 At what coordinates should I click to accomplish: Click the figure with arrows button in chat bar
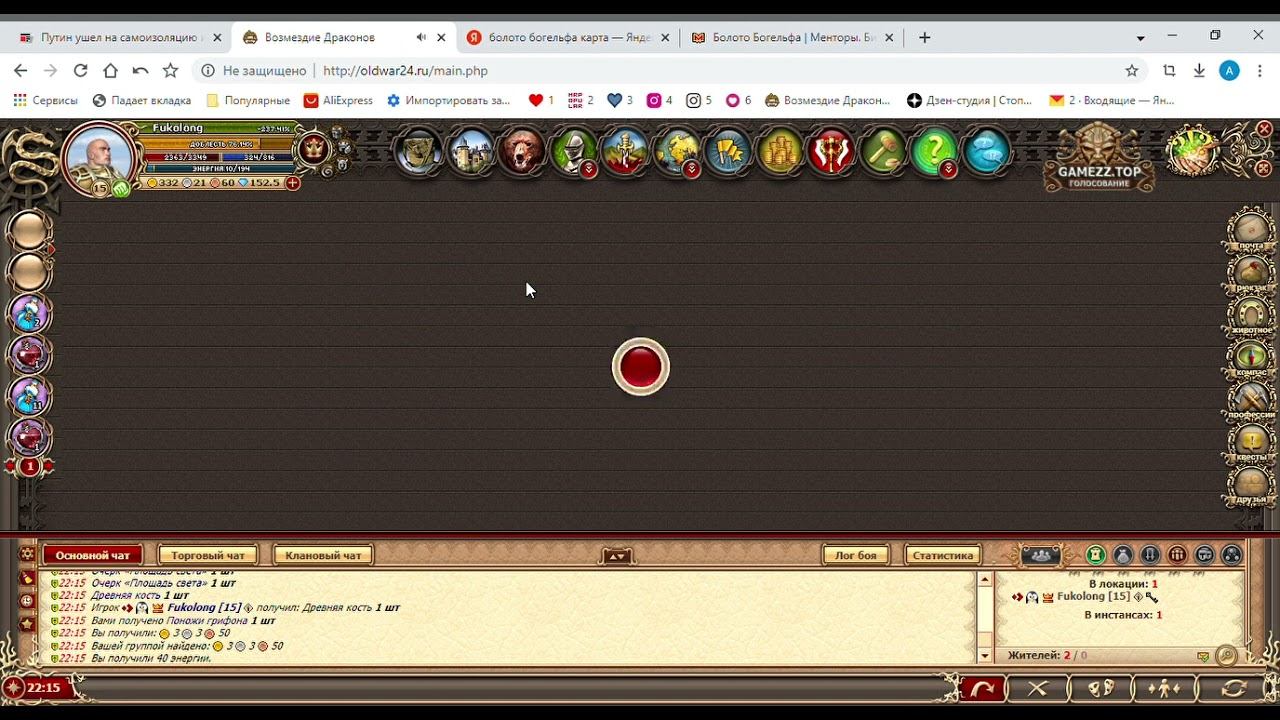point(1163,689)
